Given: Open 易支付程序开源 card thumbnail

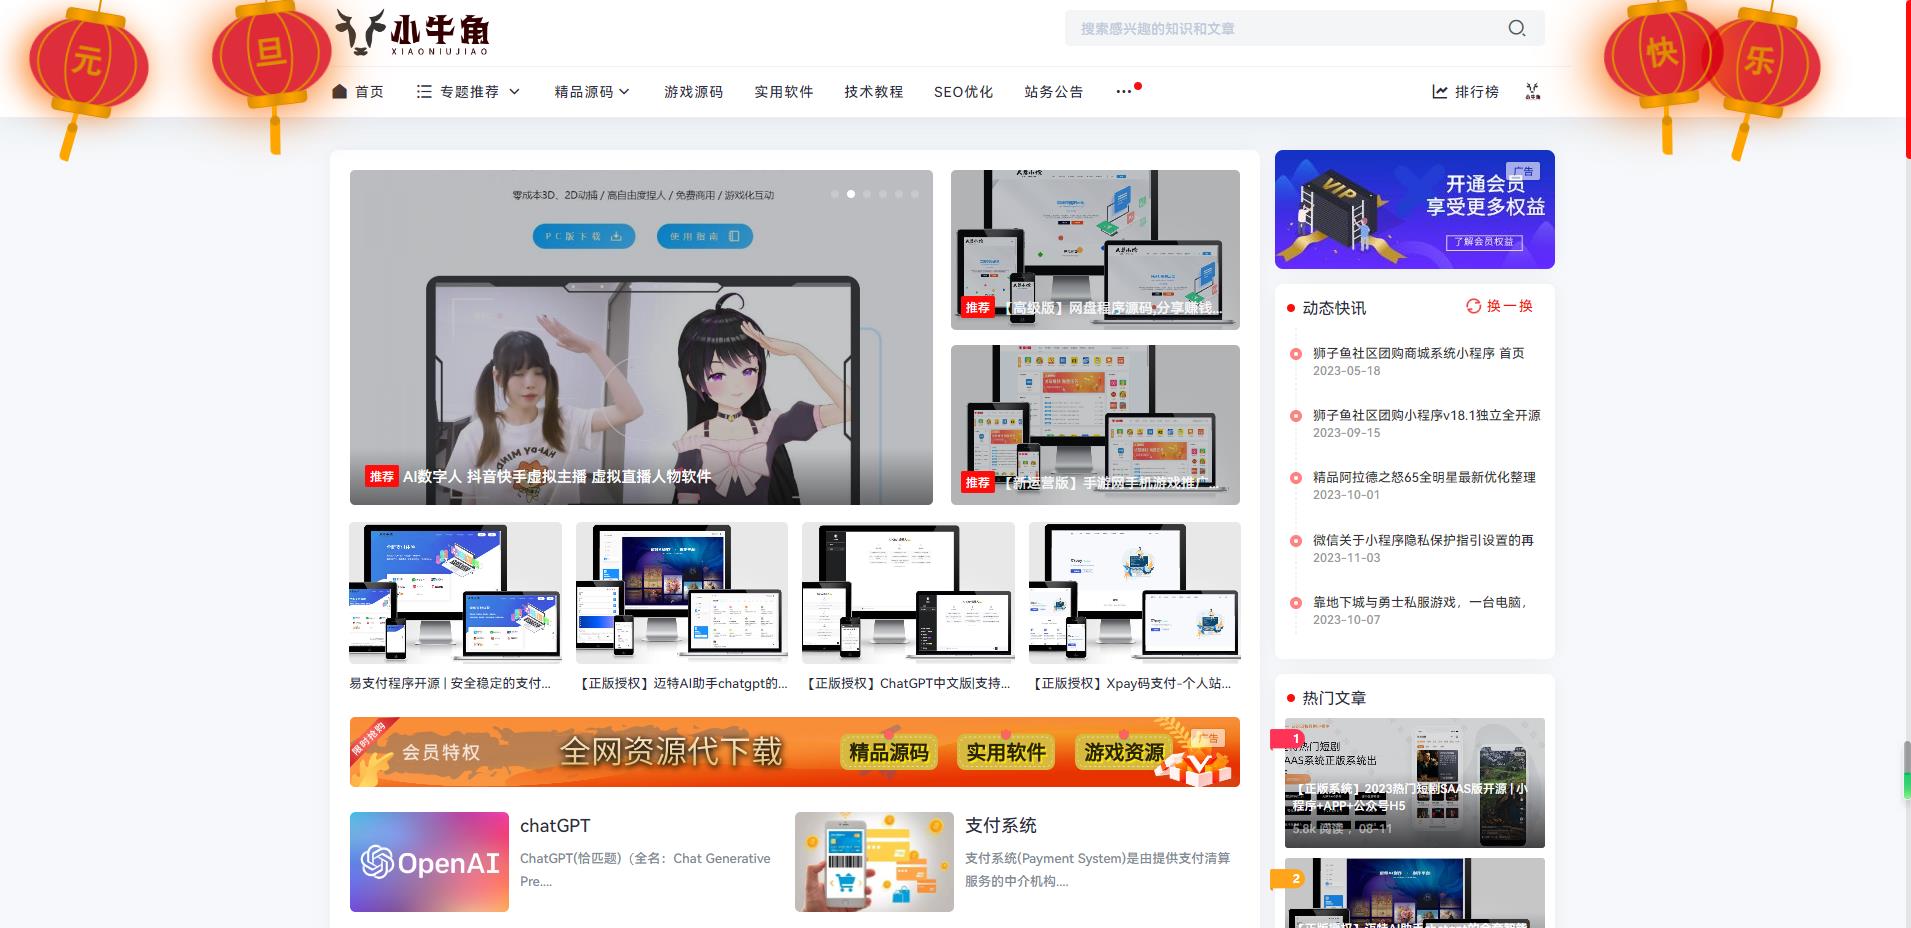Looking at the screenshot, I should point(455,593).
